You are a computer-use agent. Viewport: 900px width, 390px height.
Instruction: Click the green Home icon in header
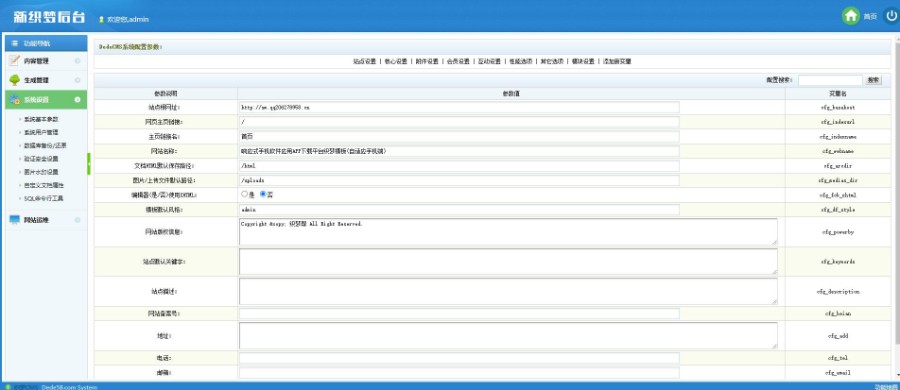tap(851, 16)
